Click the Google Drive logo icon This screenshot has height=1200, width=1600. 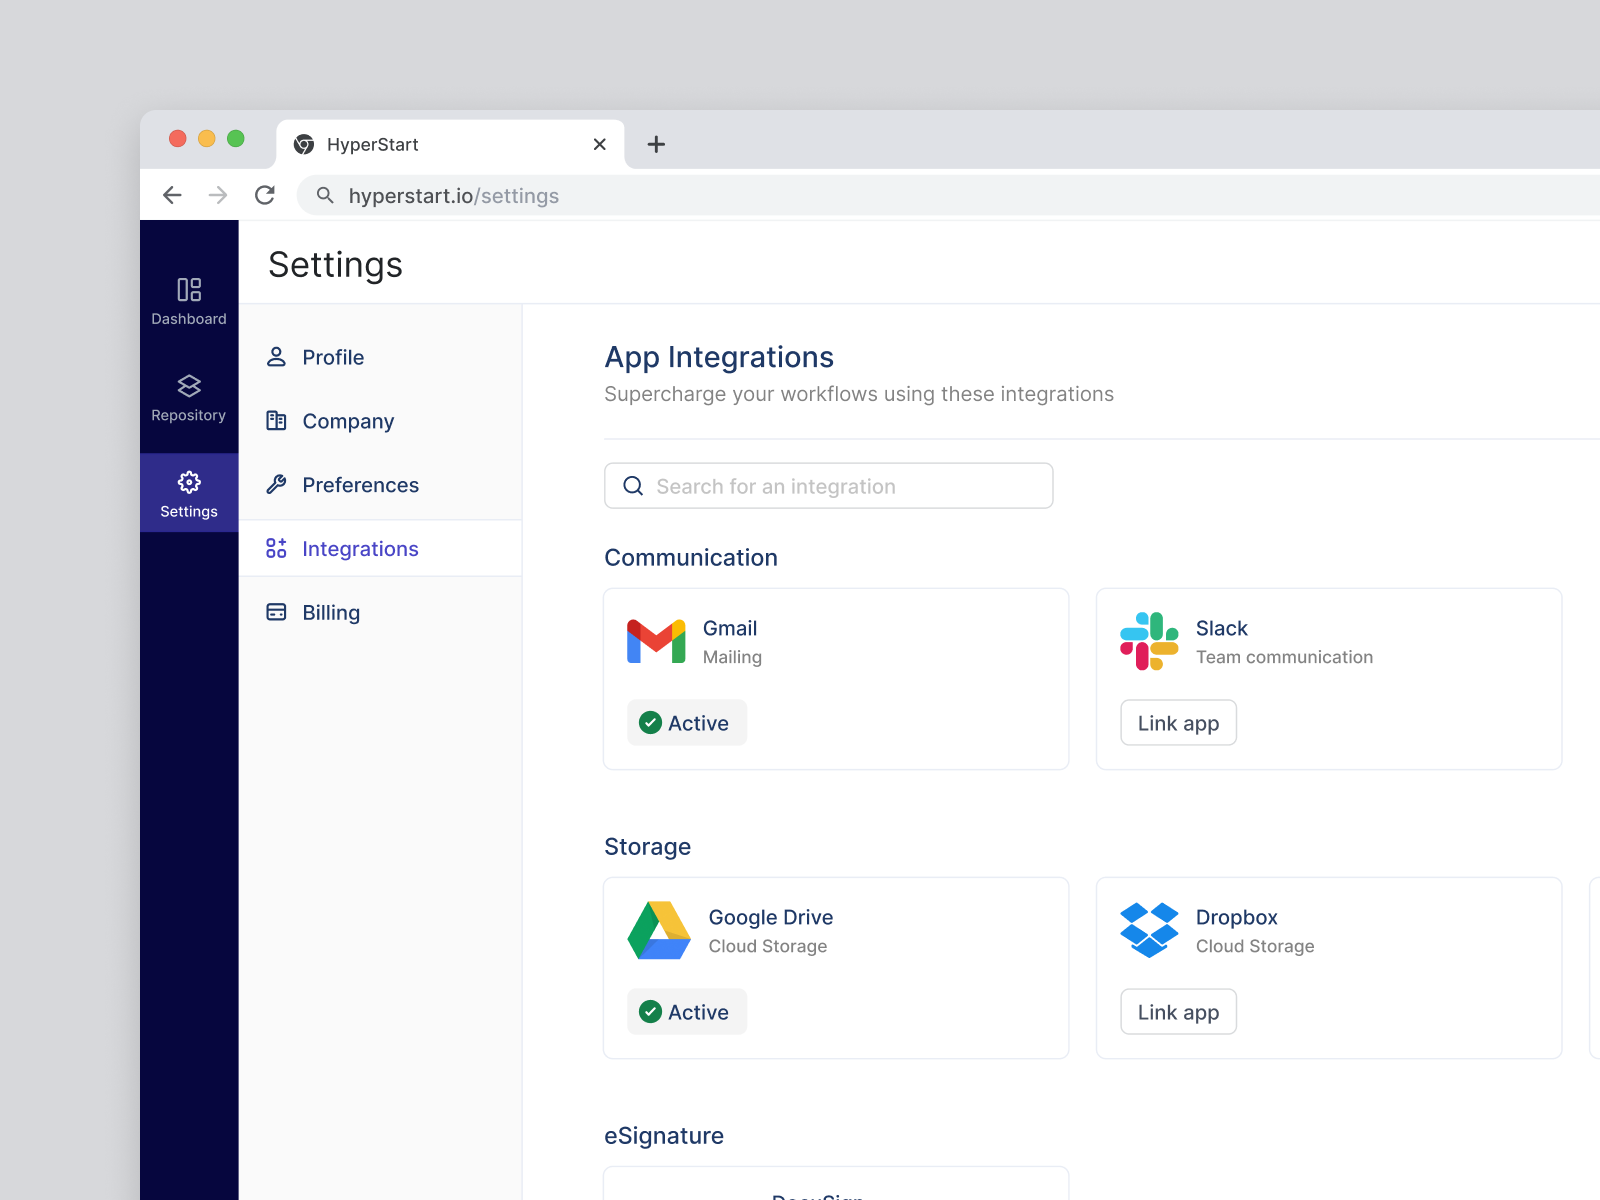tap(659, 930)
